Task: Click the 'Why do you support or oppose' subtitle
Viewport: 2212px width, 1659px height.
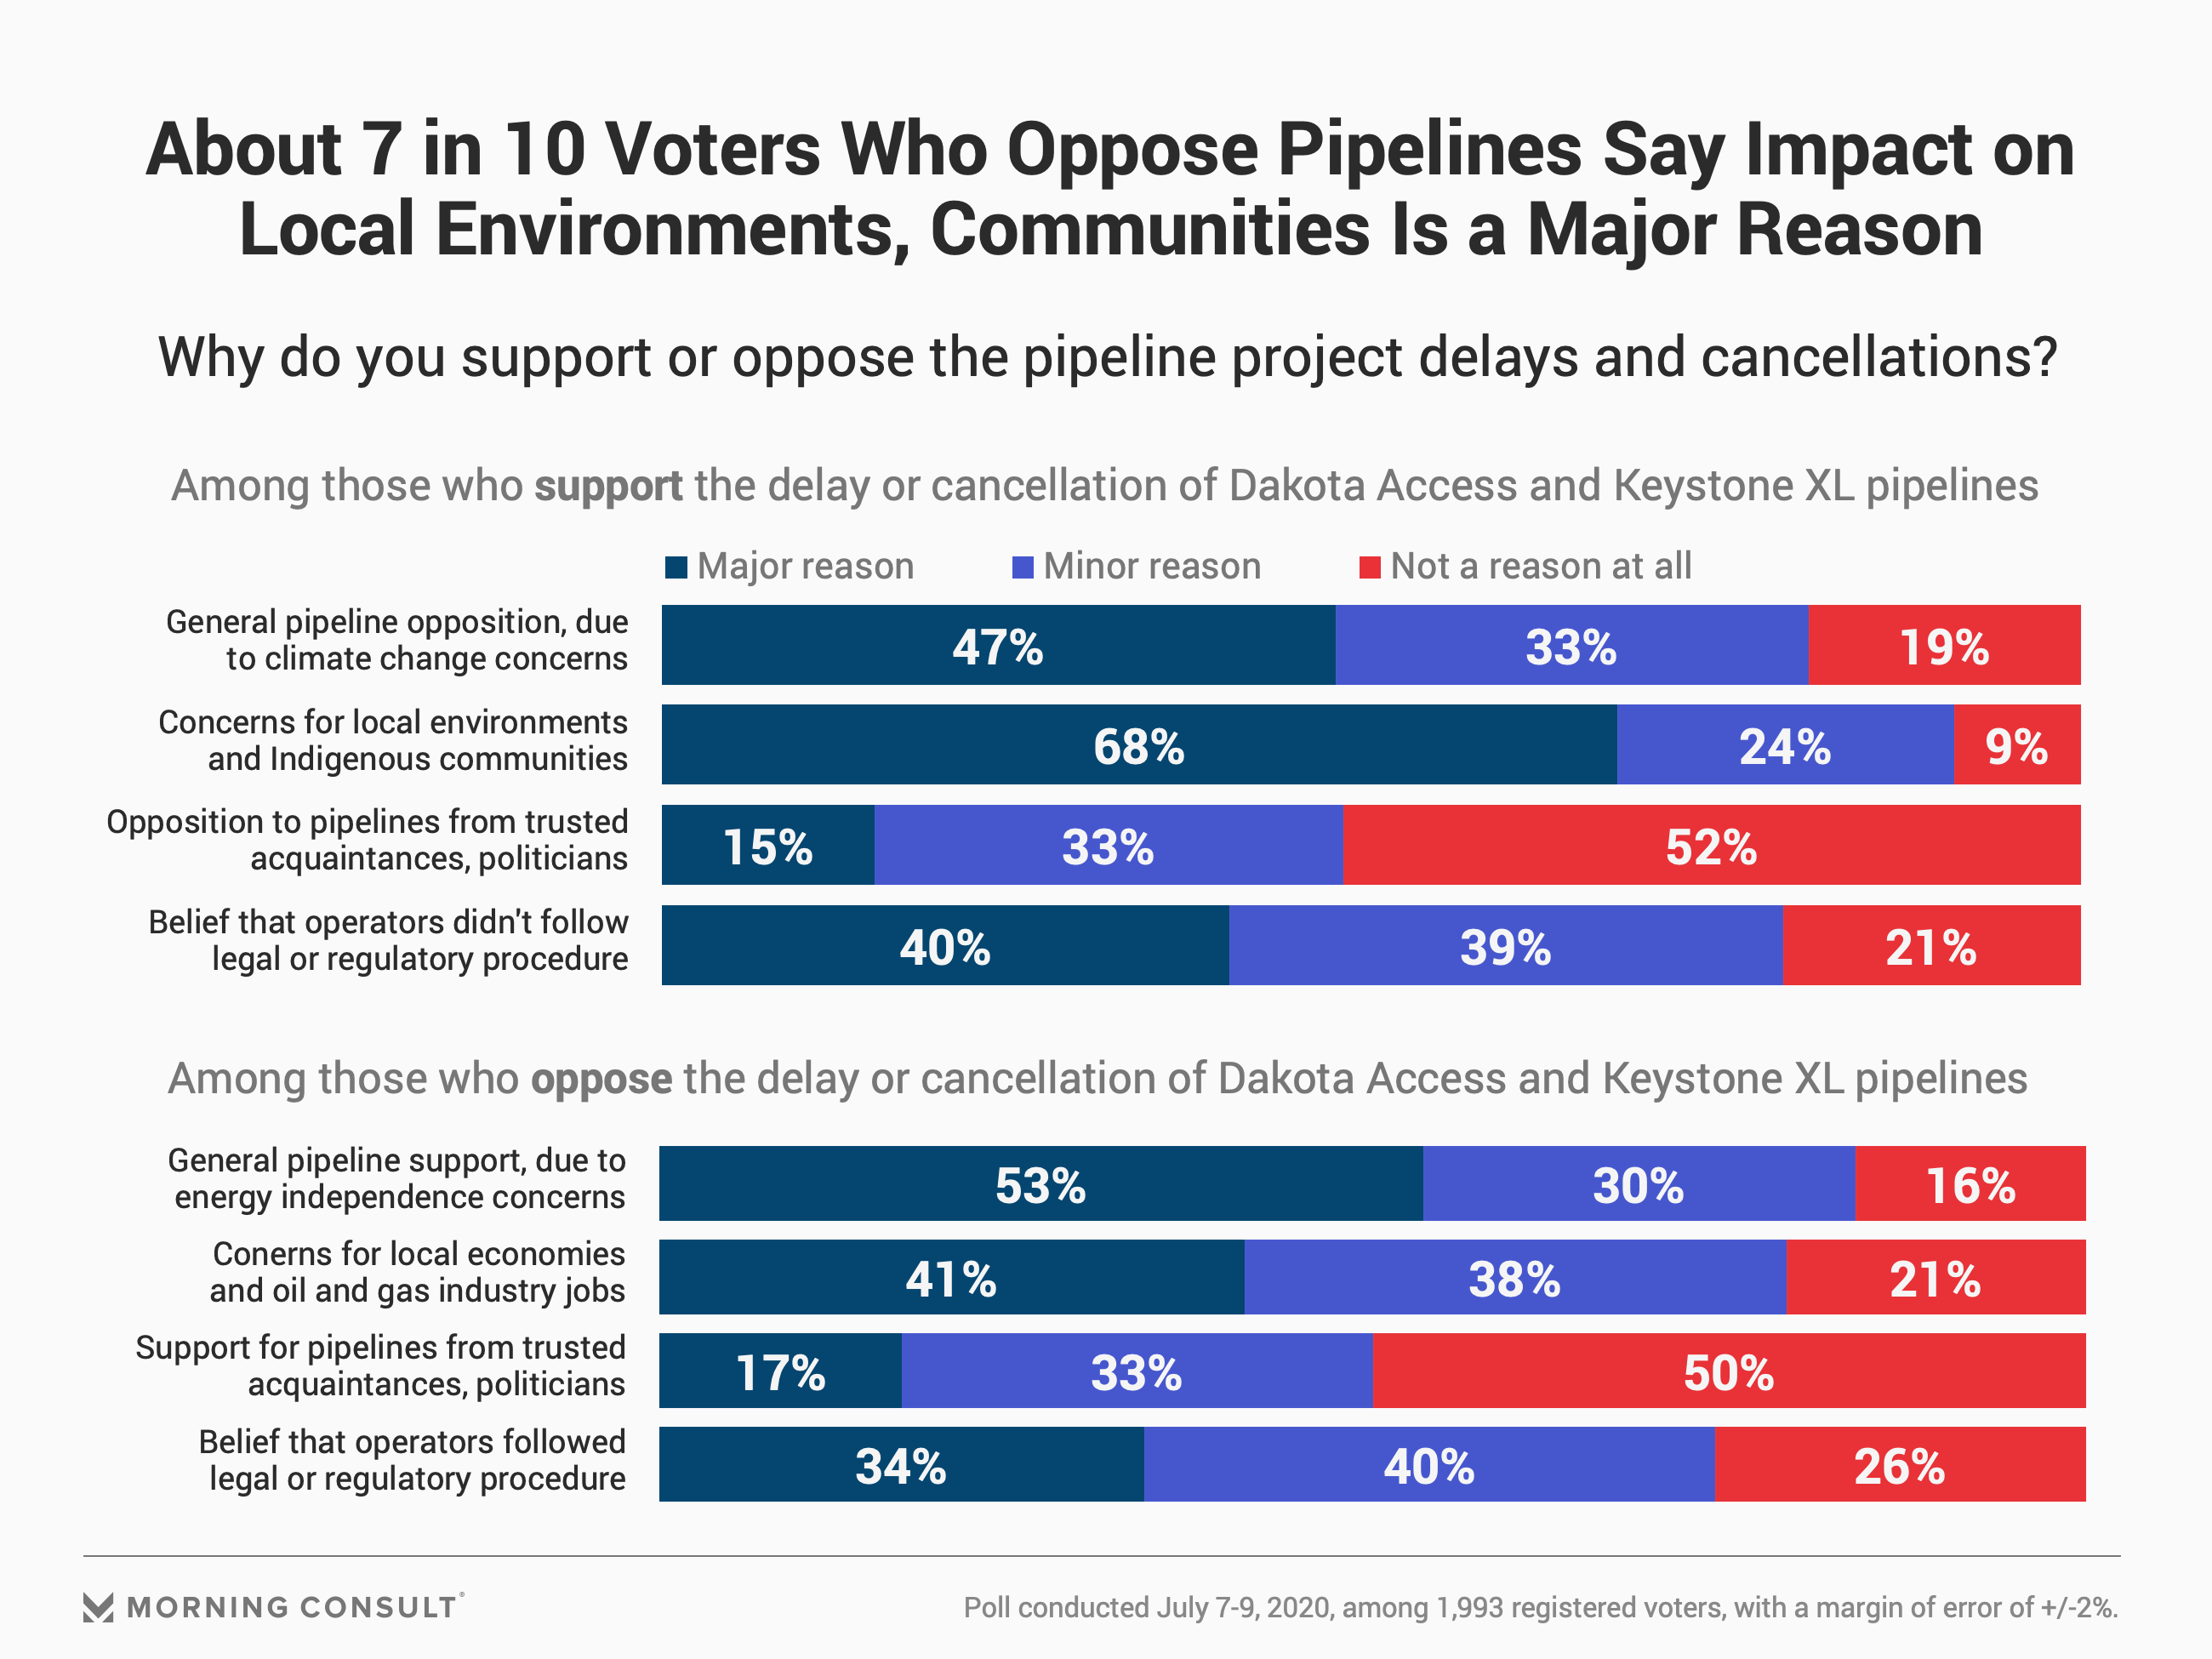Action: pos(1108,357)
